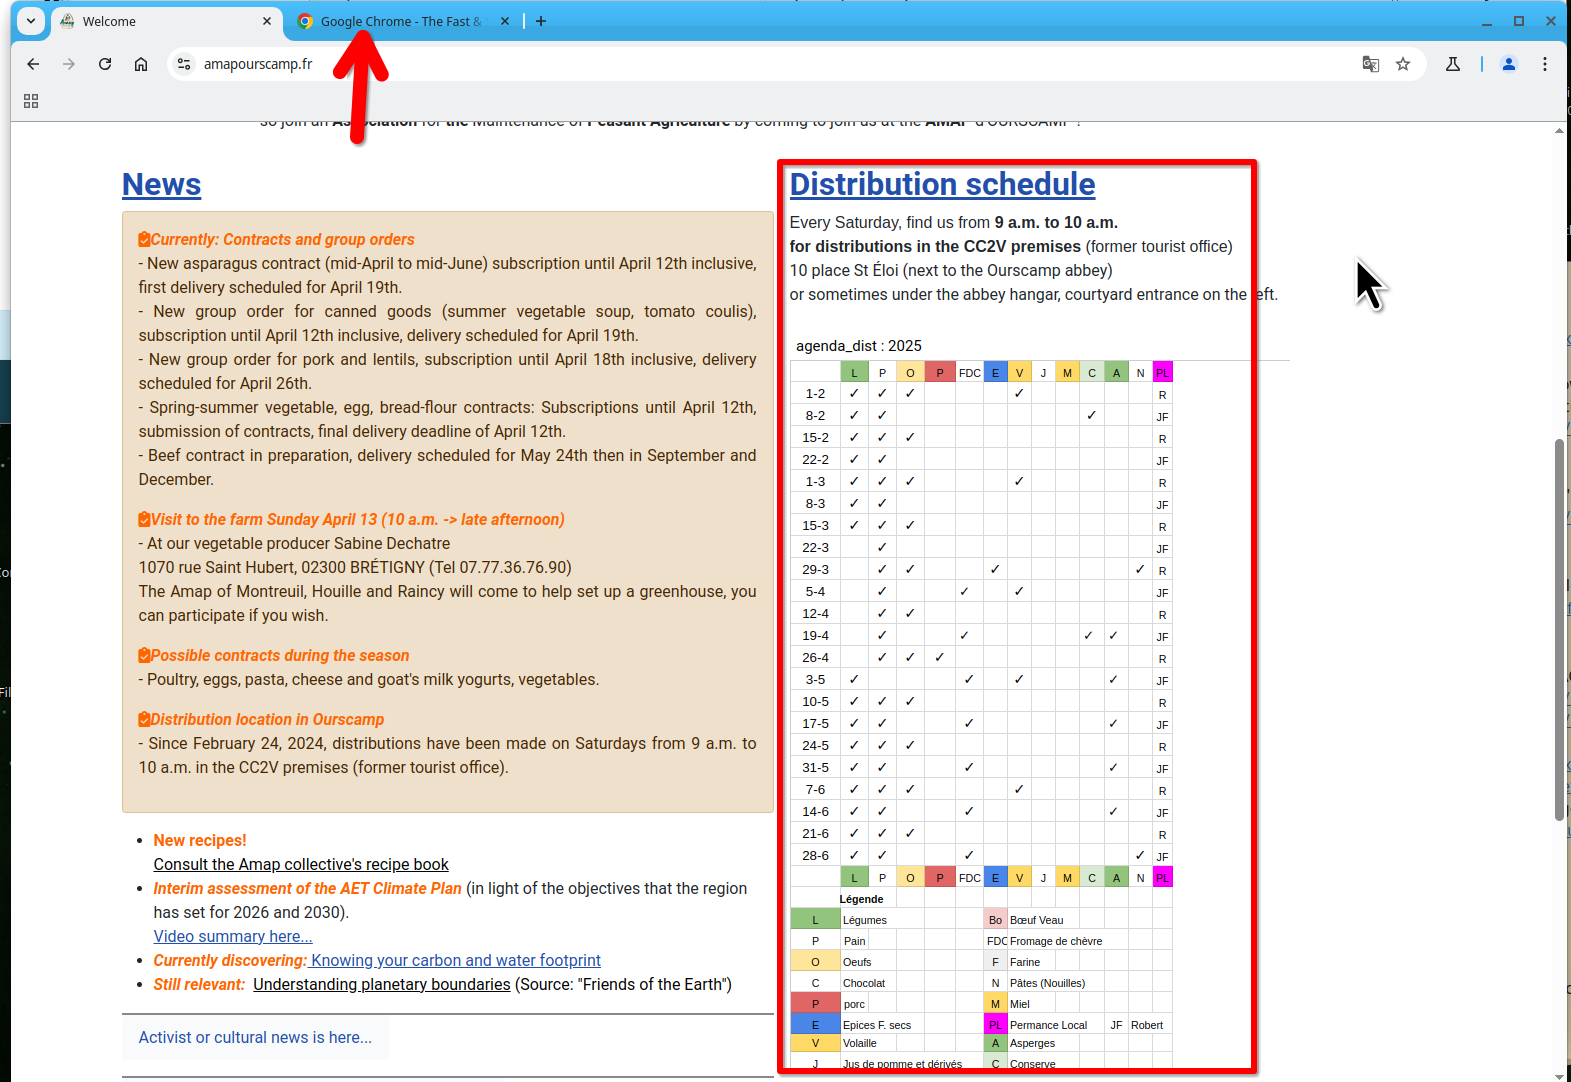Click 'Bœuf Veau' legend entry
Image resolution: width=1571 pixels, height=1082 pixels.
(1036, 920)
